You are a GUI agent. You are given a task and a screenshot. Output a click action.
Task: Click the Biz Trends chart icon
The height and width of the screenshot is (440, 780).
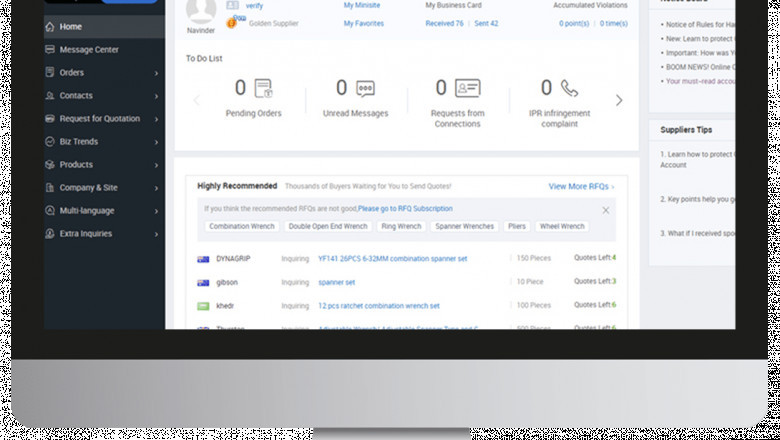(50, 142)
